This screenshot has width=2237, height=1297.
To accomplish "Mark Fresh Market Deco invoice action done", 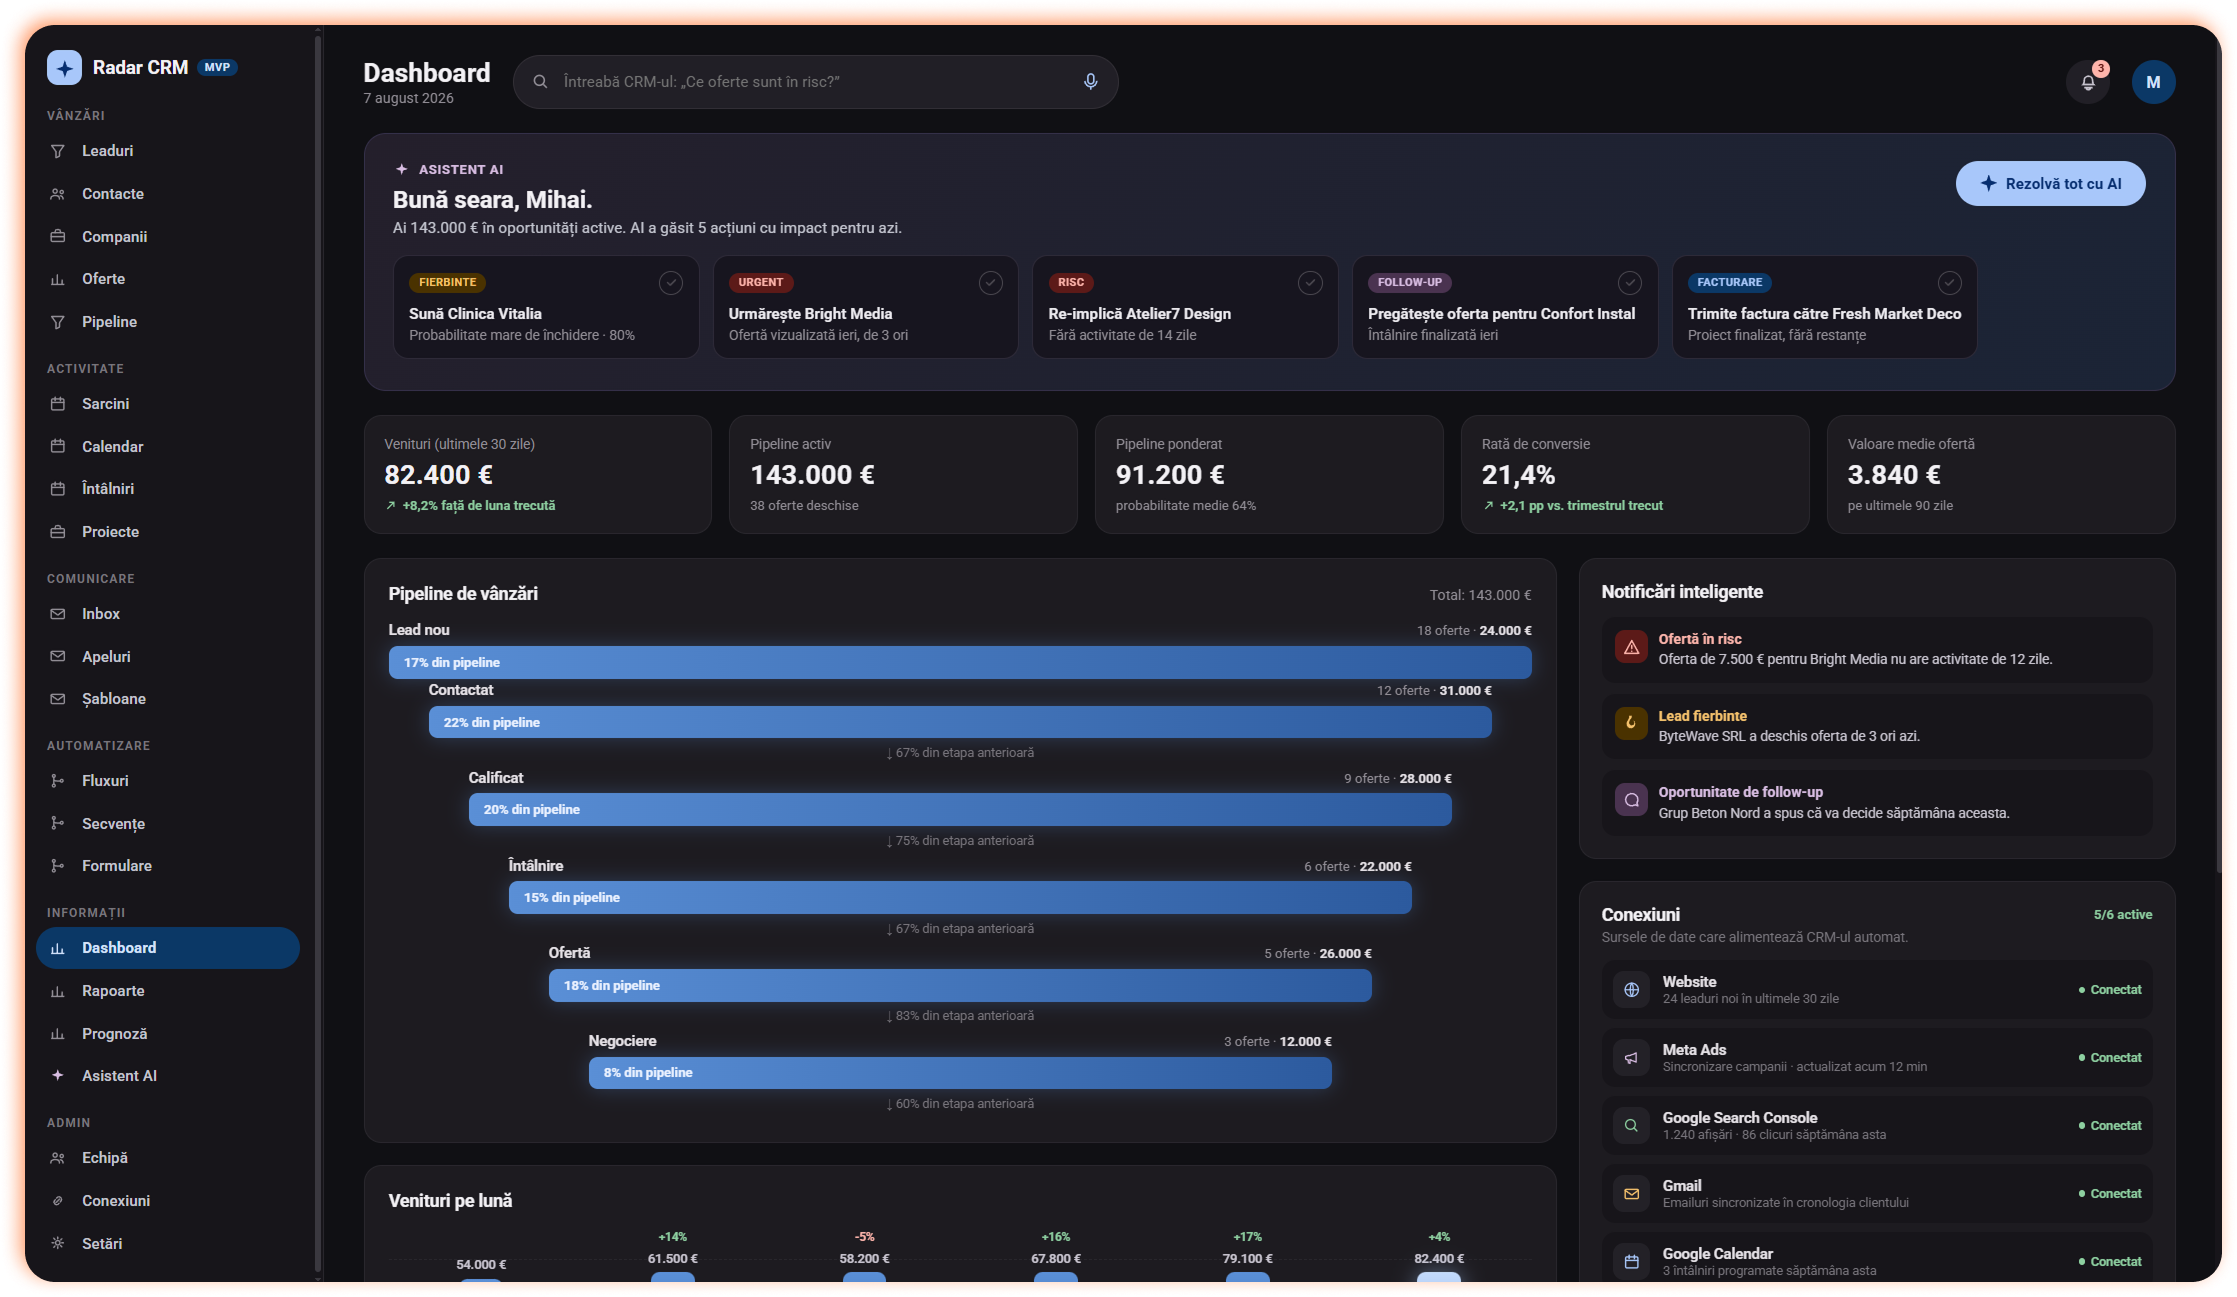I will (x=1949, y=283).
